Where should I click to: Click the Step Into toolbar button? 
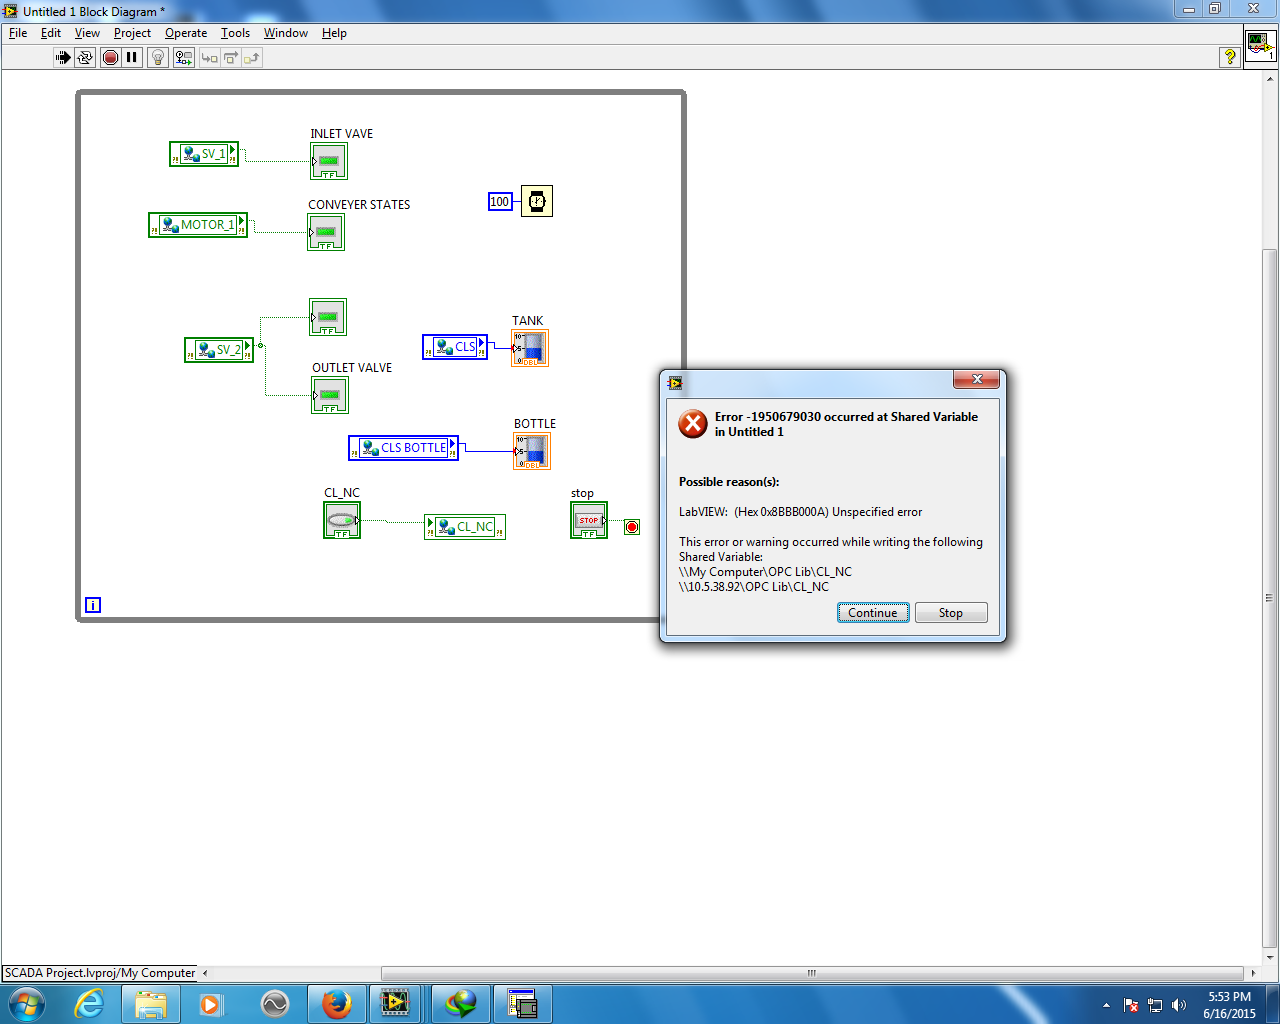pyautogui.click(x=209, y=58)
